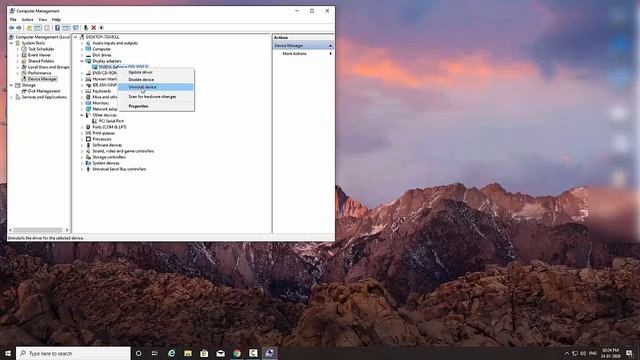Show hidden system tray icons
The width and height of the screenshot is (640, 360).
point(567,353)
